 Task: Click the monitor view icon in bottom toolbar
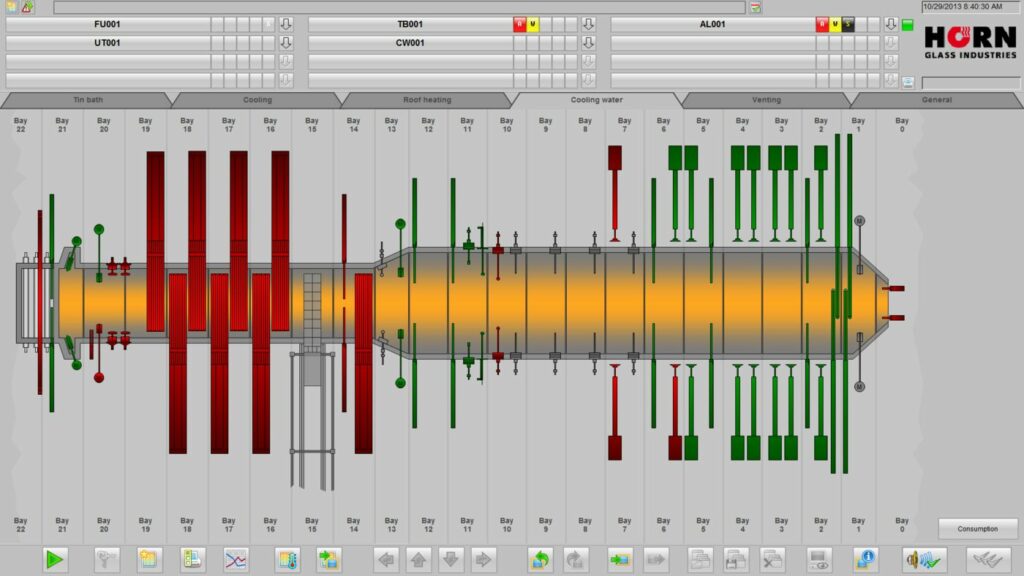tap(819, 560)
